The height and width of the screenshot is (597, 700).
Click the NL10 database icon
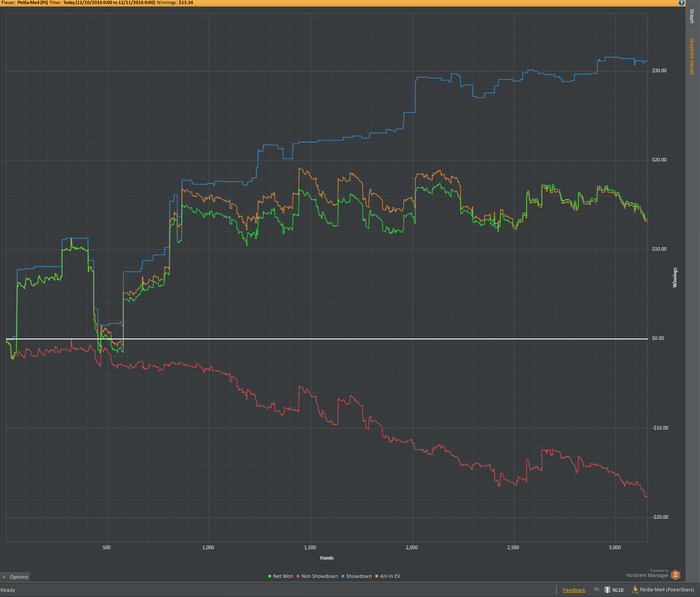(607, 590)
